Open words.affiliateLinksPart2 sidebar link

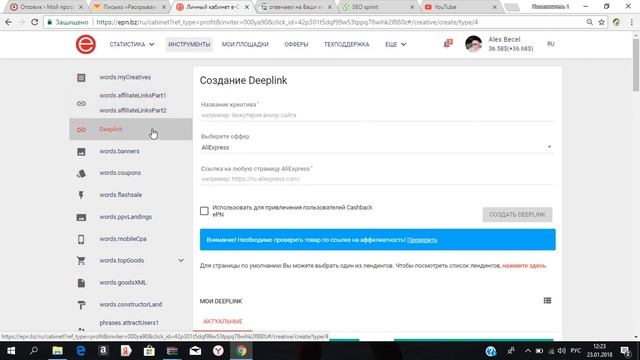133,110
